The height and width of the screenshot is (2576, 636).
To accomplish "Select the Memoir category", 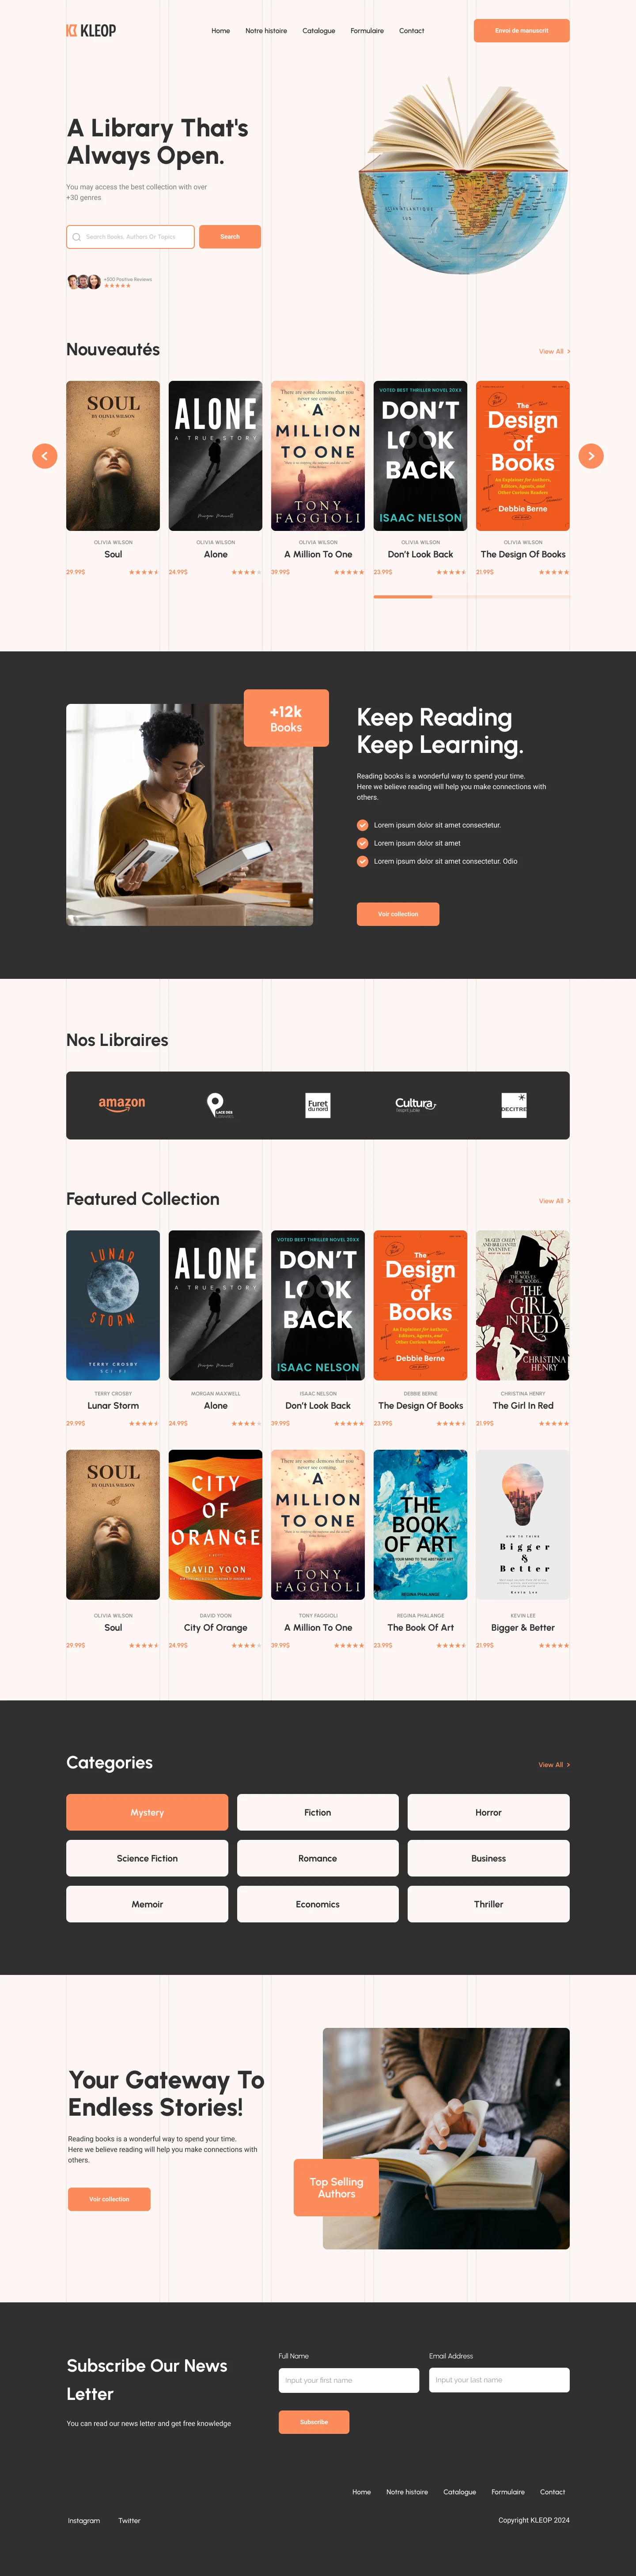I will 147,1904.
